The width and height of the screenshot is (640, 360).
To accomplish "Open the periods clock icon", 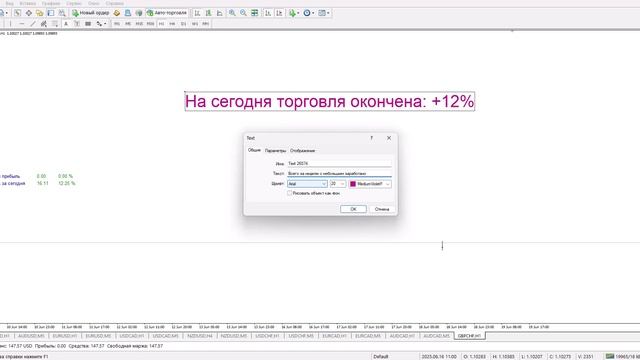I will pos(307,13).
